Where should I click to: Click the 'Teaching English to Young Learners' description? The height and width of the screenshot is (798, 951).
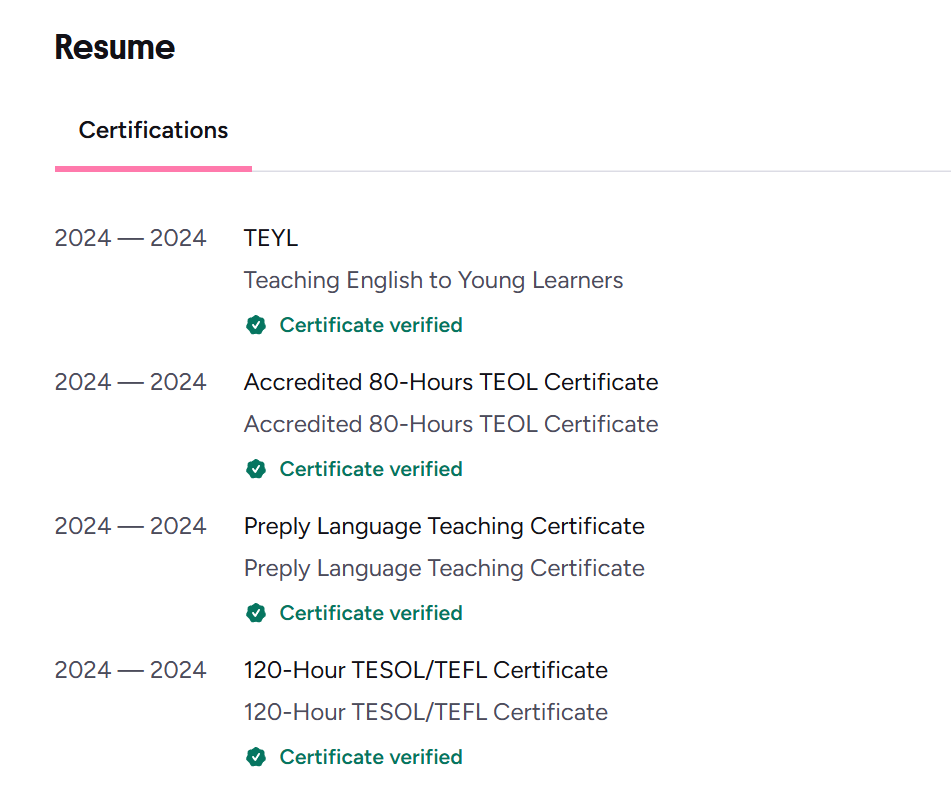coord(433,280)
